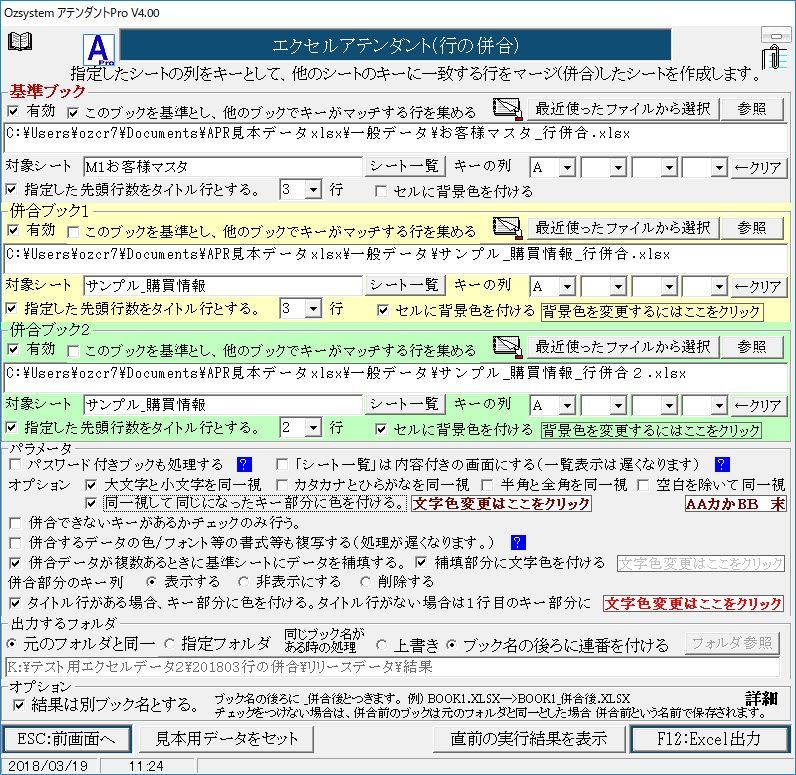Toggle 補填部分に文字色を付ける checkbox
This screenshot has width=796, height=775.
[x=421, y=562]
